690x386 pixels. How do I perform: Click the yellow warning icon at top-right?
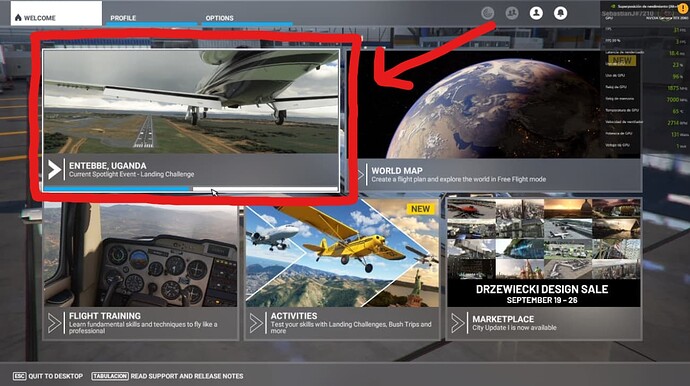point(684,7)
